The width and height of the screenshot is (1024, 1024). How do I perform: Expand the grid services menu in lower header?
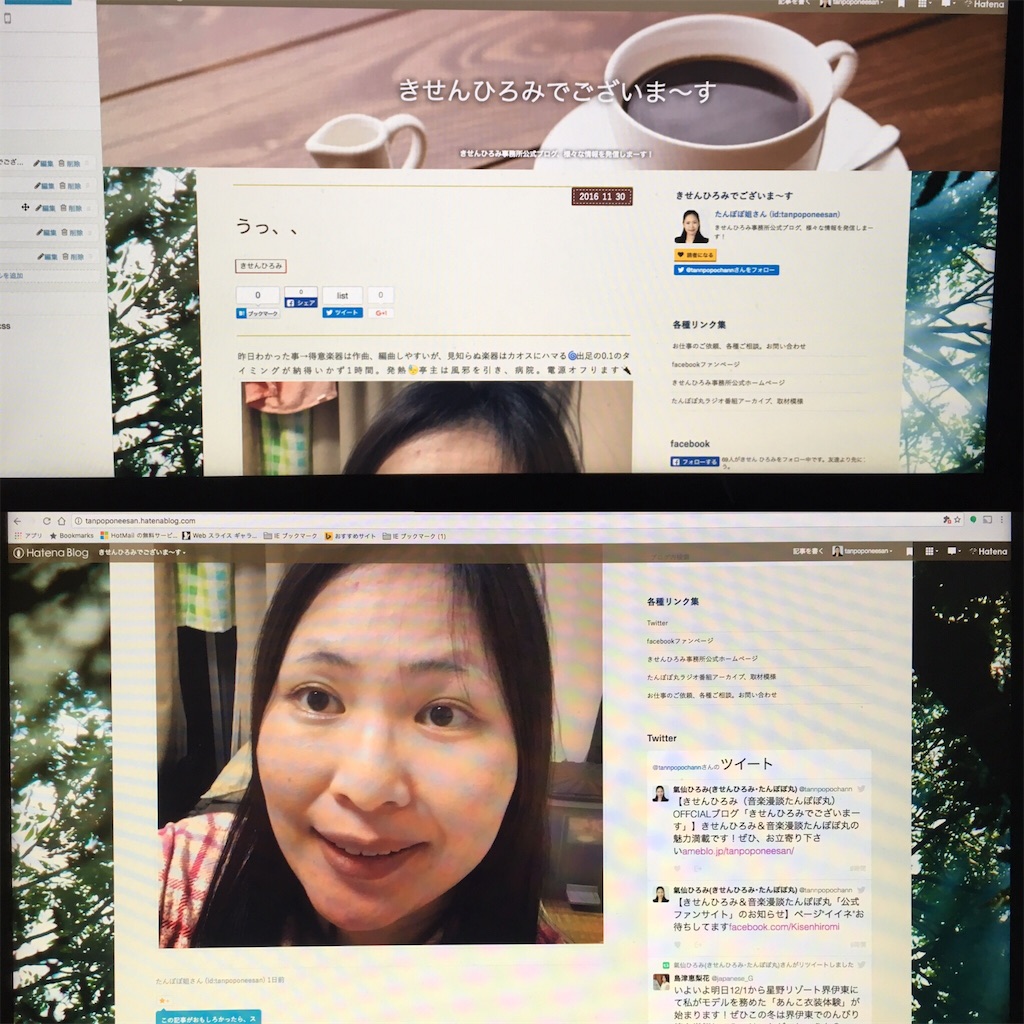coord(931,551)
